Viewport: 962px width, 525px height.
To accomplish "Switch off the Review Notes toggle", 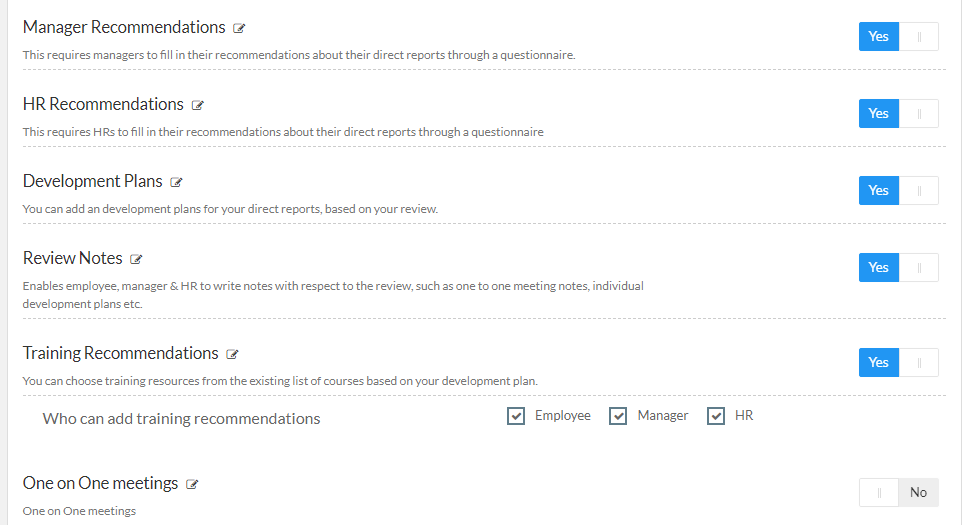I will pos(898,267).
